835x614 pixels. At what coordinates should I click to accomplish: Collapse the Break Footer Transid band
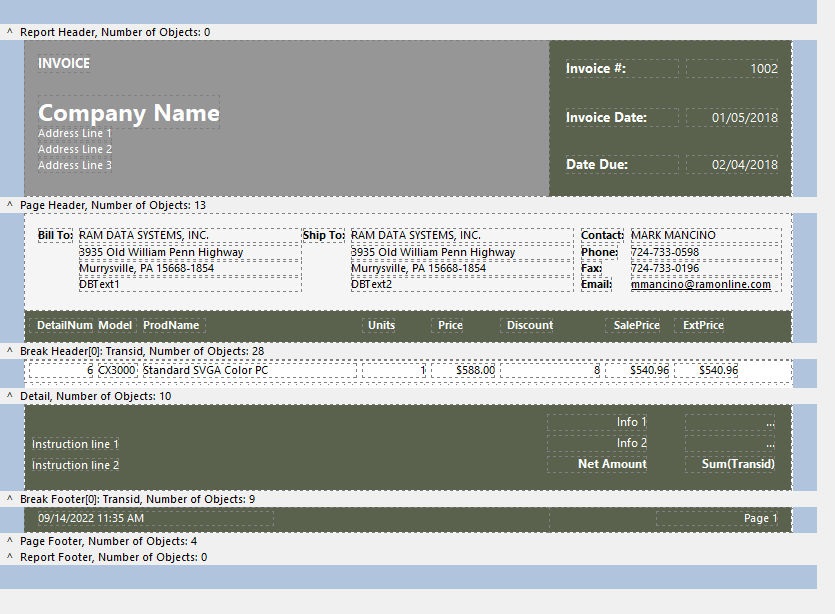[x=10, y=499]
